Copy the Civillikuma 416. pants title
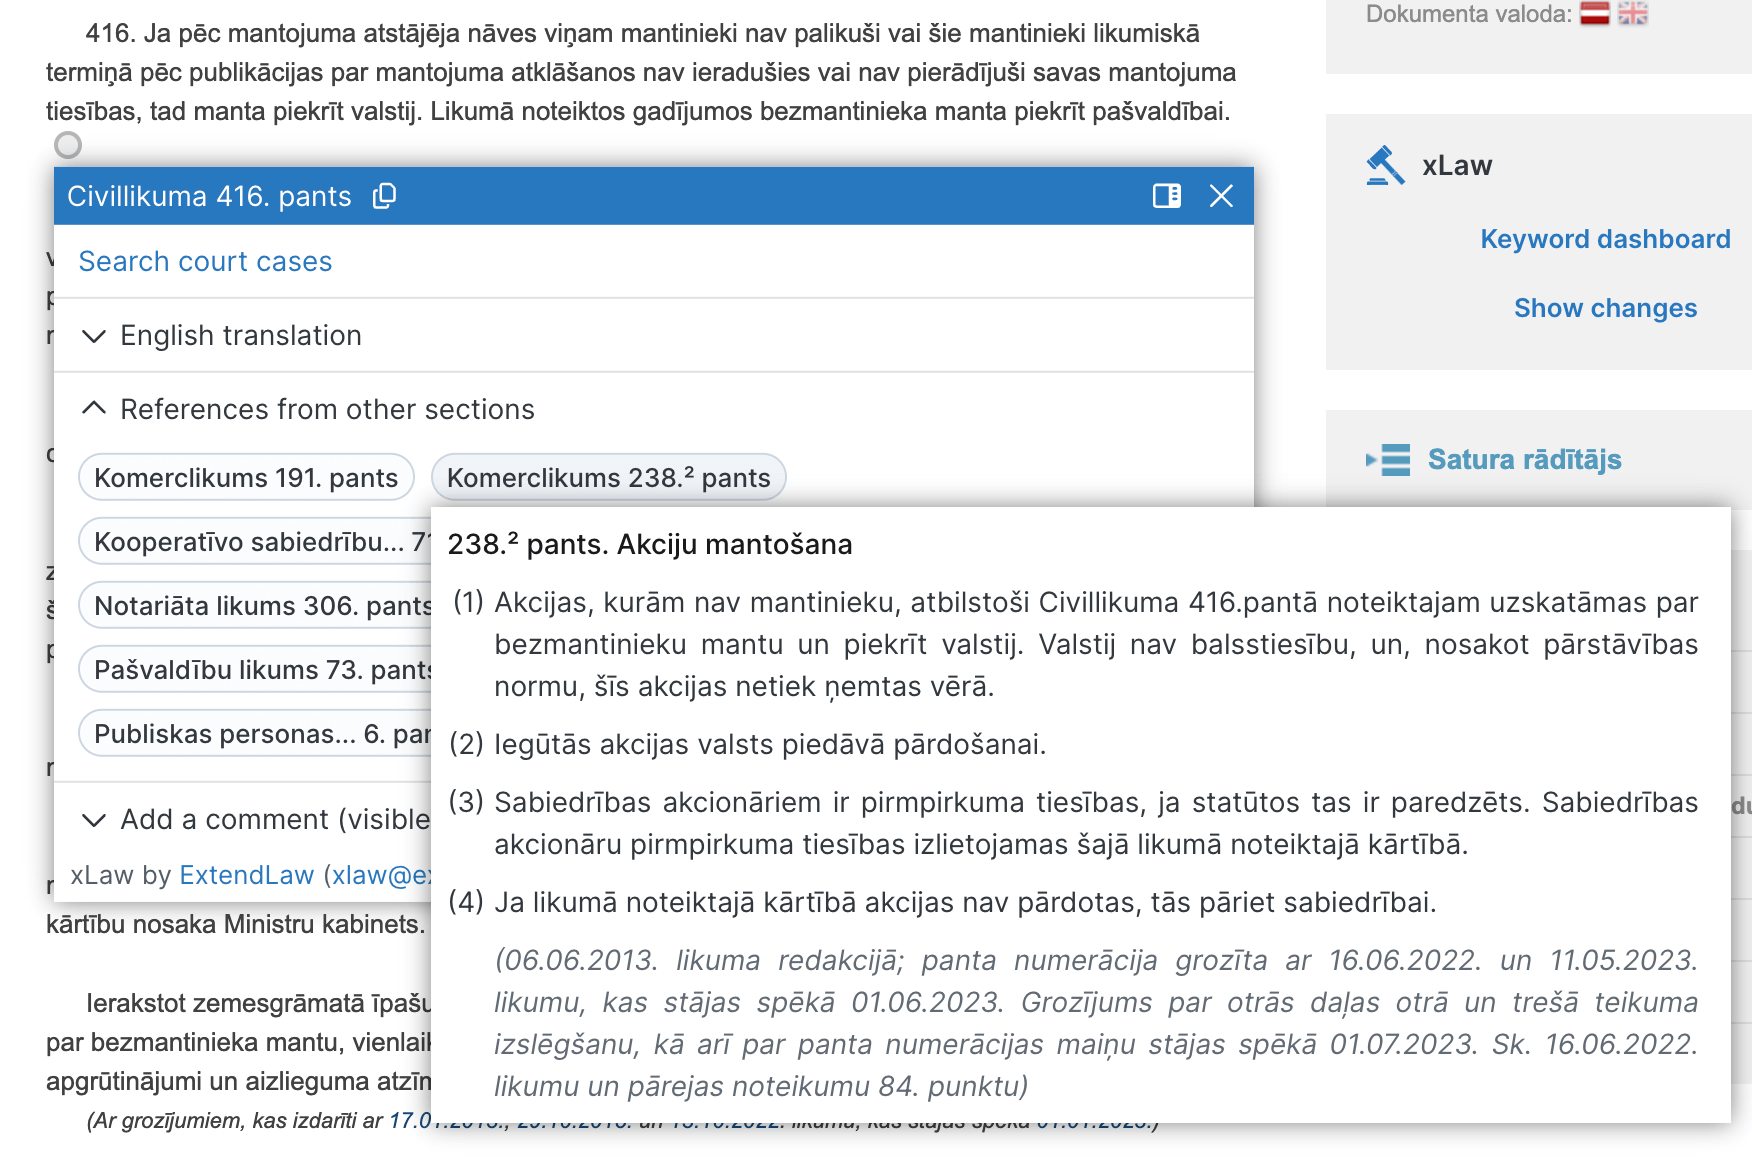1752x1162 pixels. [x=384, y=196]
